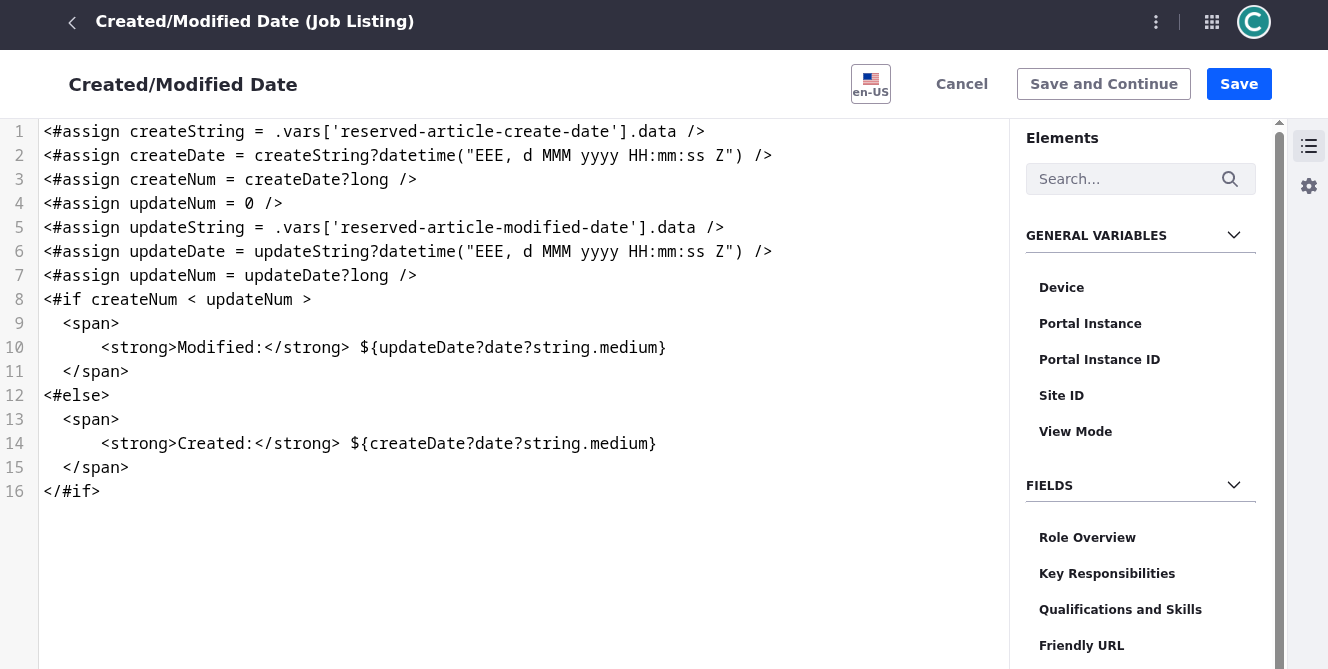Click the scrollbar up arrow
The width and height of the screenshot is (1328, 669).
click(x=1279, y=123)
